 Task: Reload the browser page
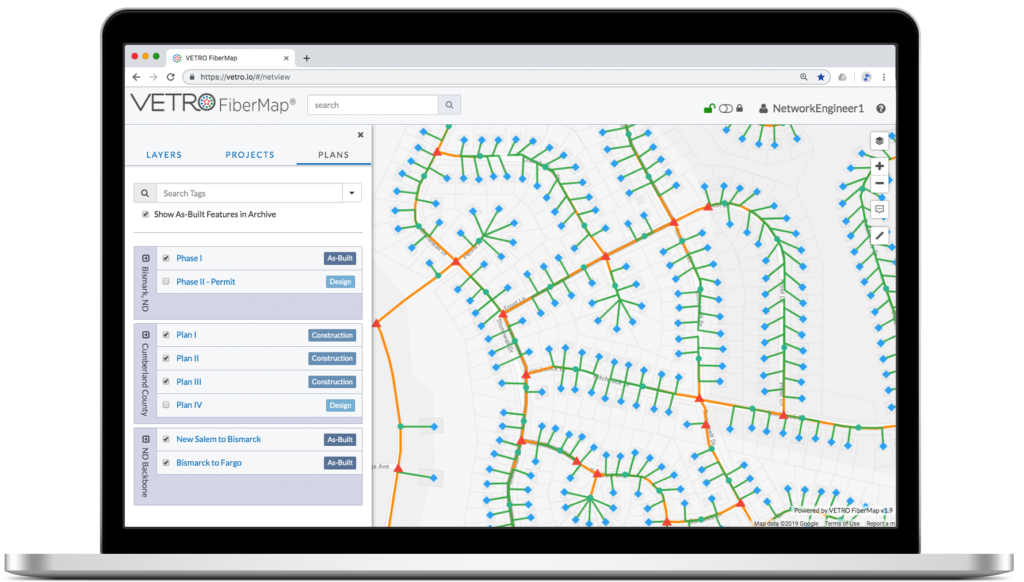170,77
